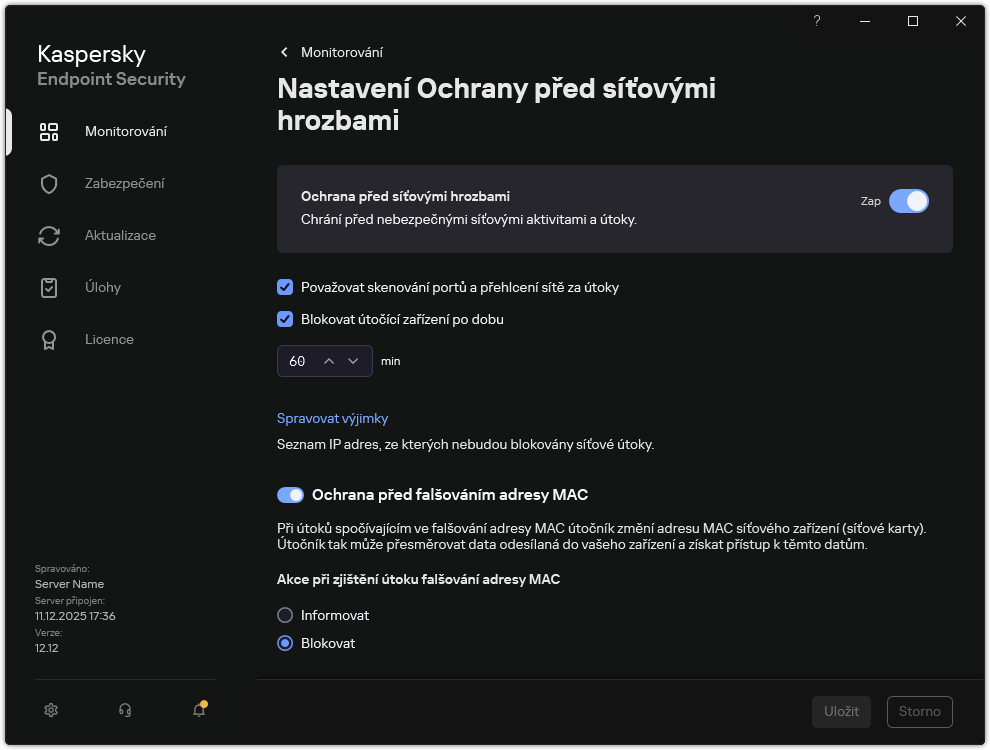Screen dimensions: 990x750
Task: Open Licence using the key icon
Action: pyautogui.click(x=49, y=339)
